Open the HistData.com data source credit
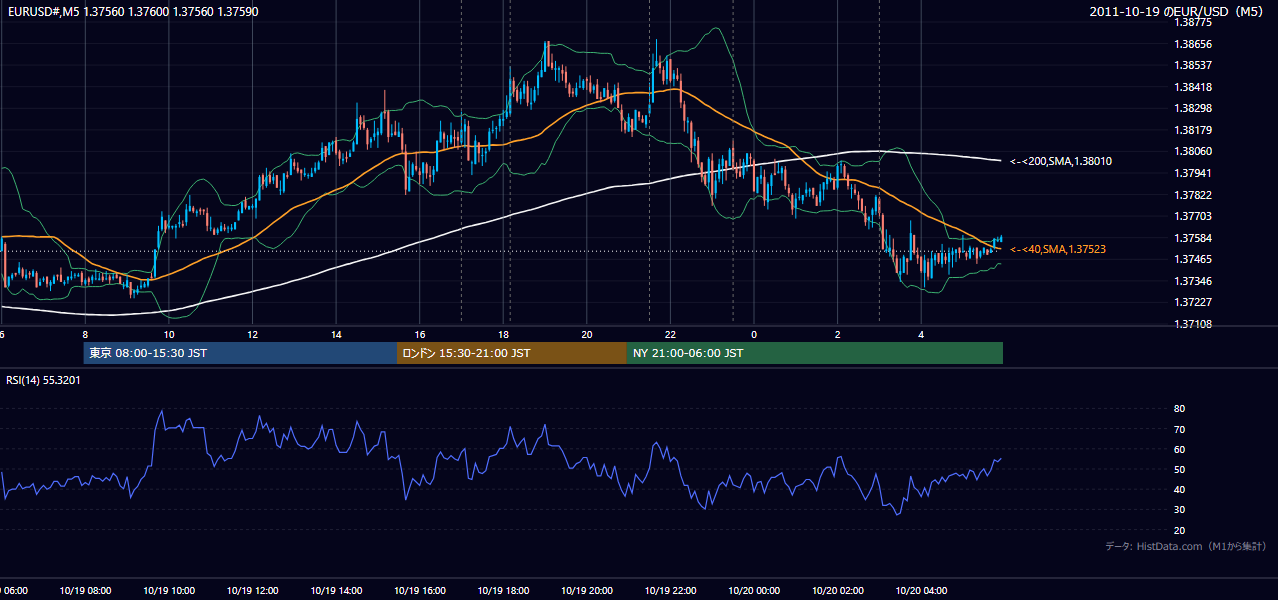Screen dimensions: 1278x600 pos(1185,546)
